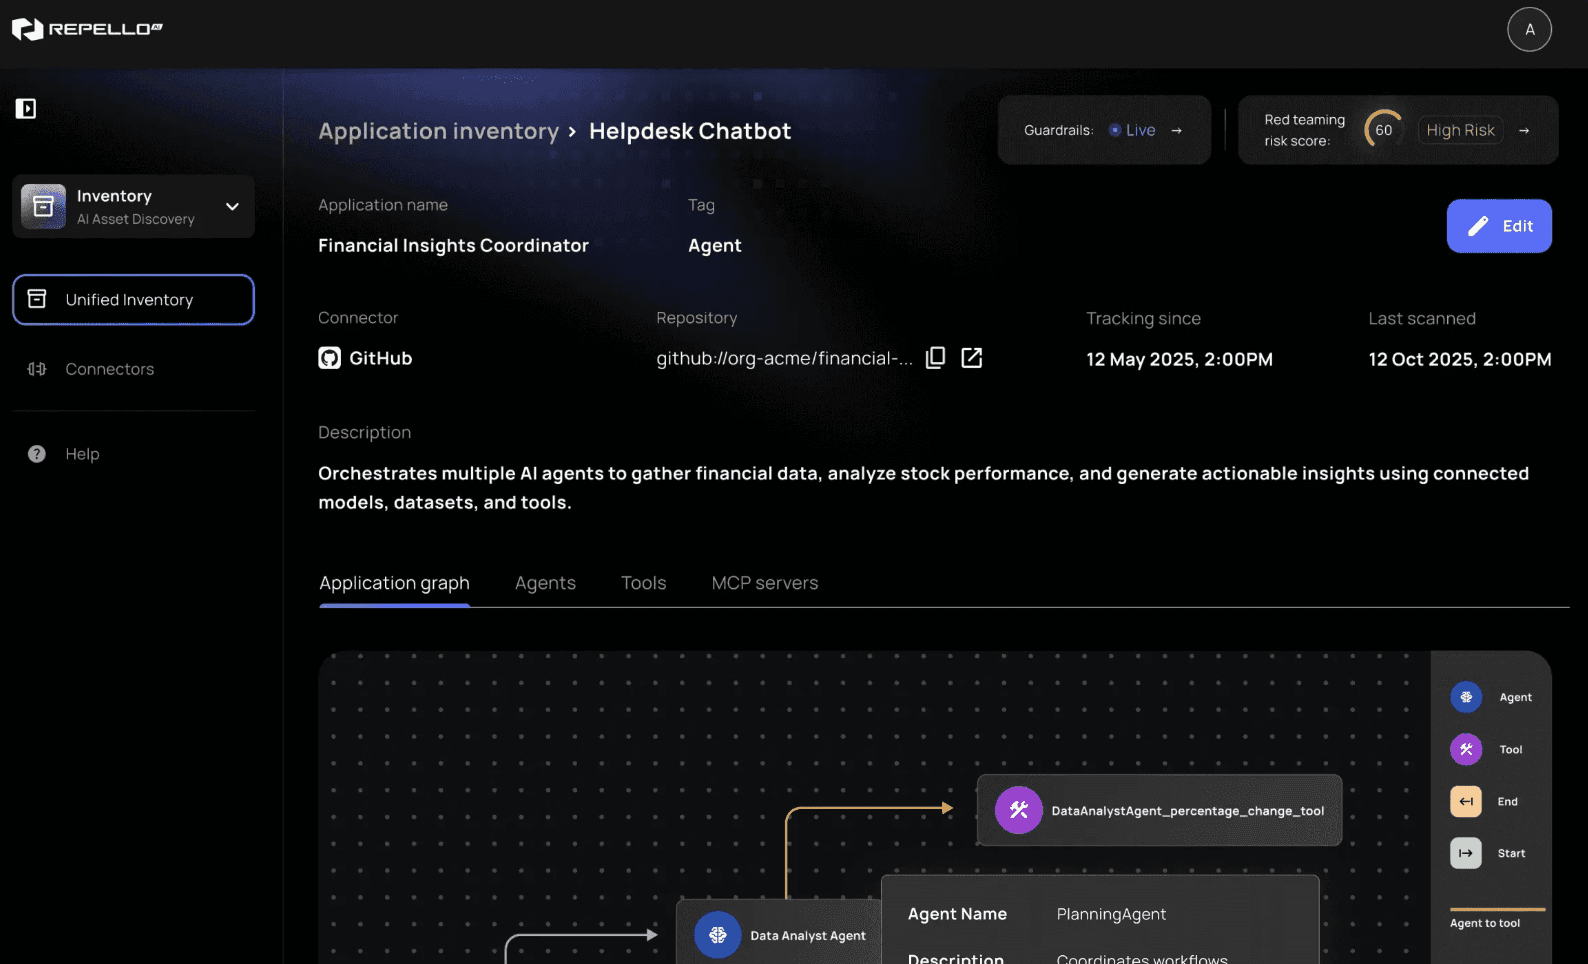
Task: Click the 12 Oct 2025 last scanned date
Action: [1460, 359]
